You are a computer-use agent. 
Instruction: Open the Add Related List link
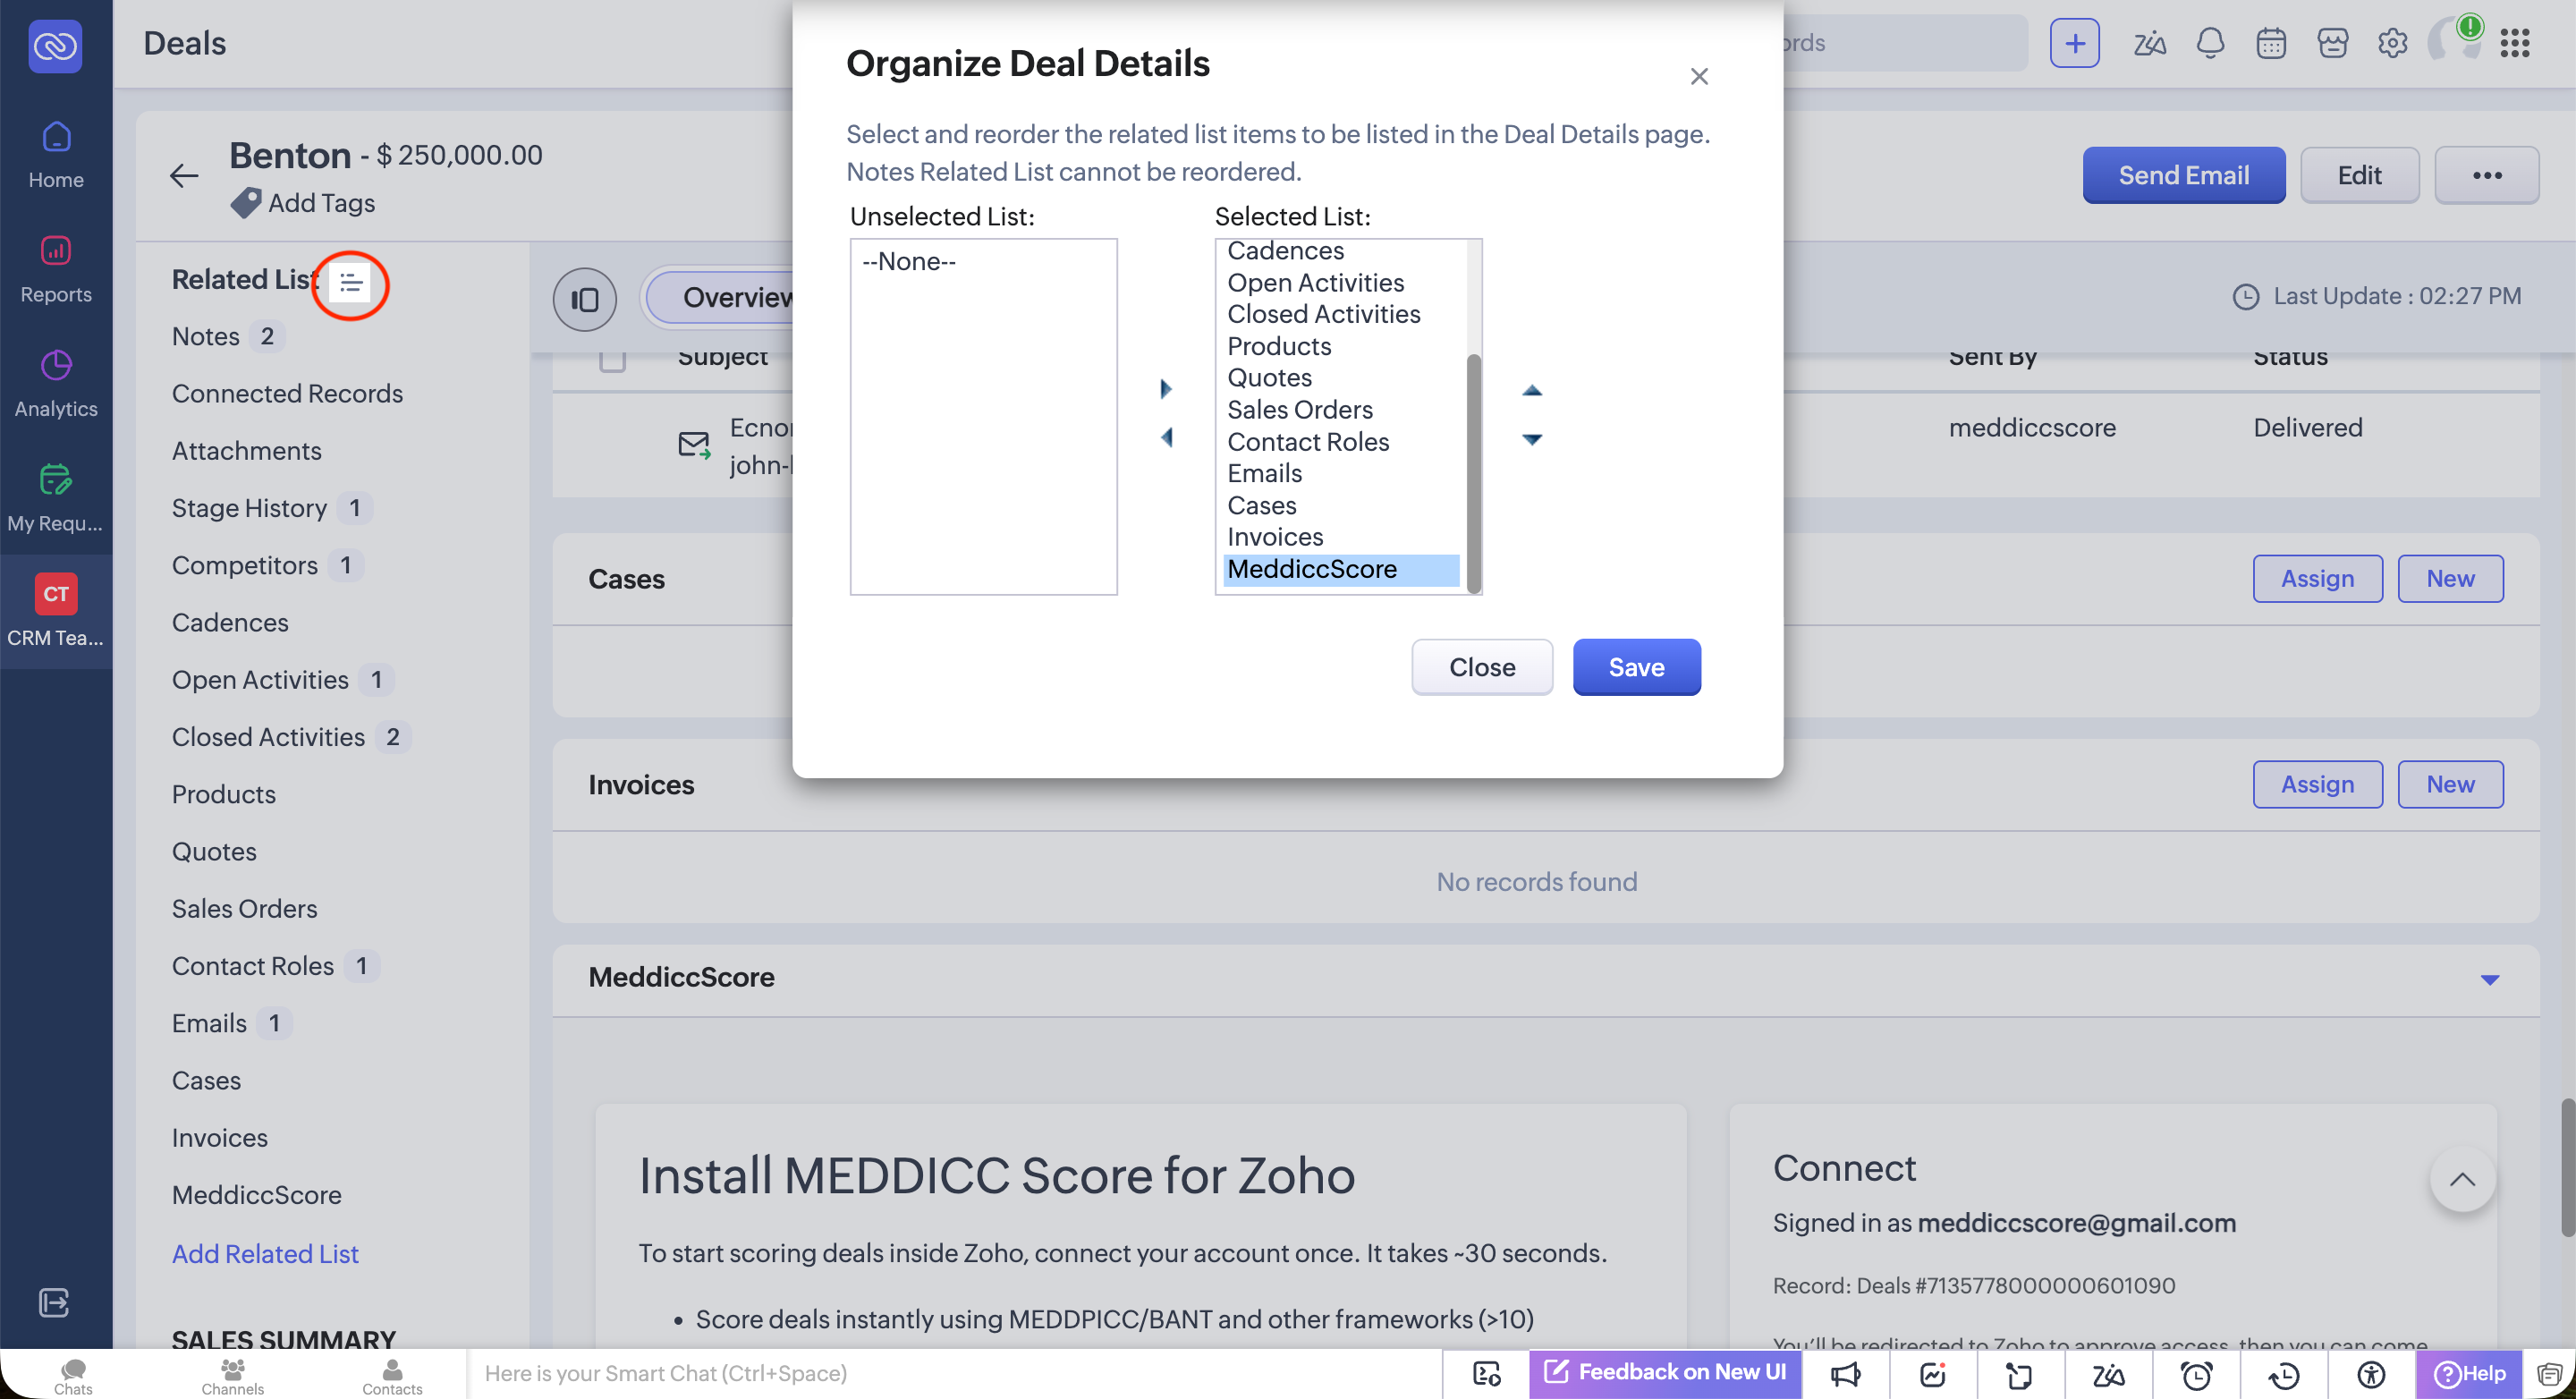pyautogui.click(x=264, y=1253)
